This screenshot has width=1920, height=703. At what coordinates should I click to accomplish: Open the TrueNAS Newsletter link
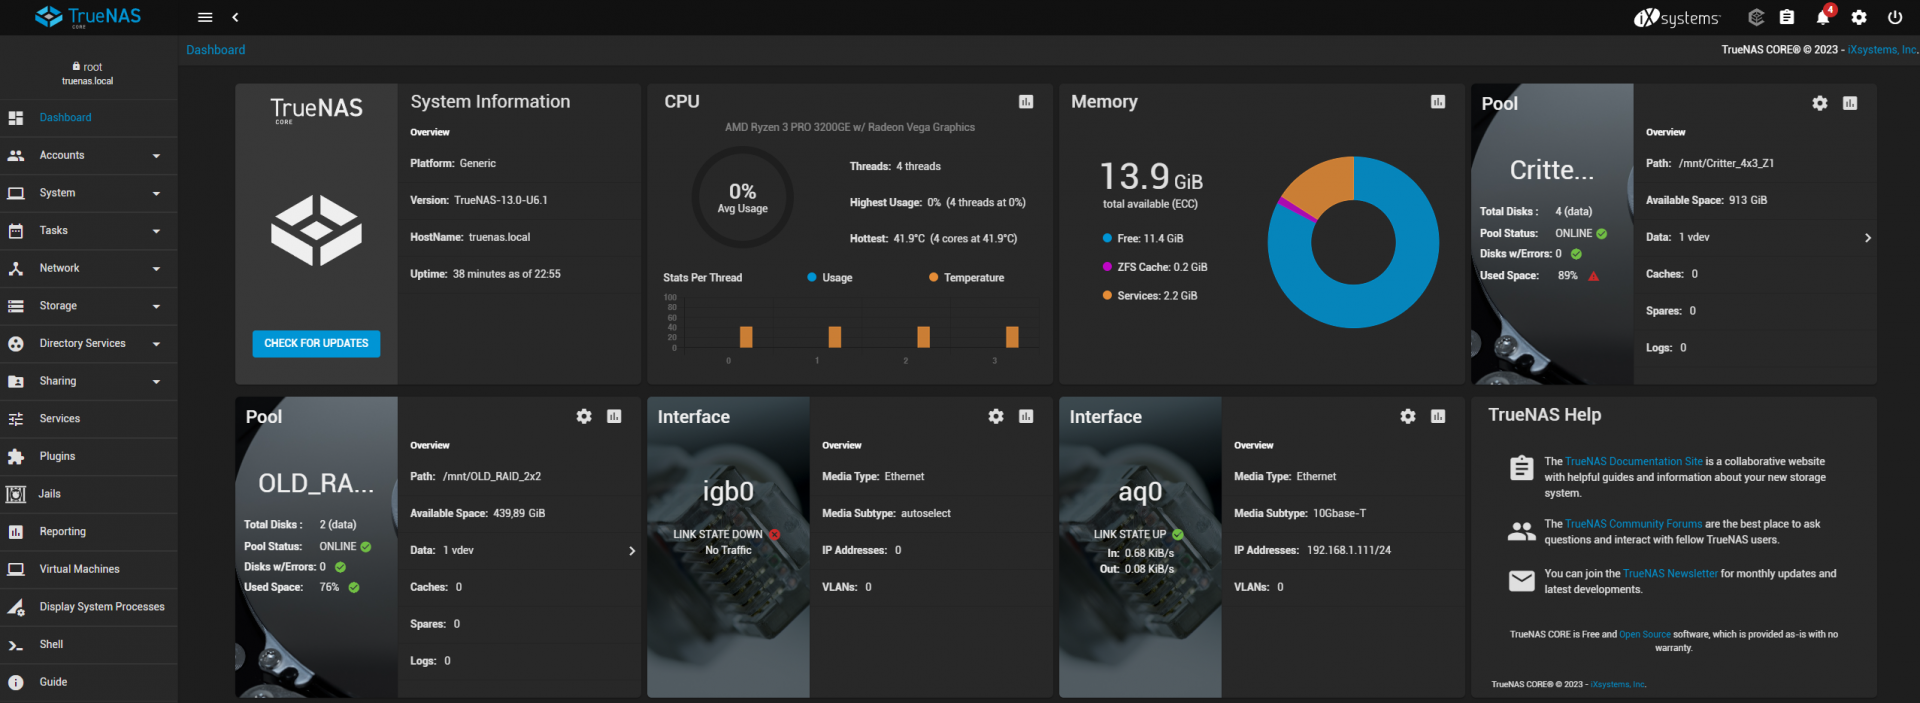(x=1670, y=574)
